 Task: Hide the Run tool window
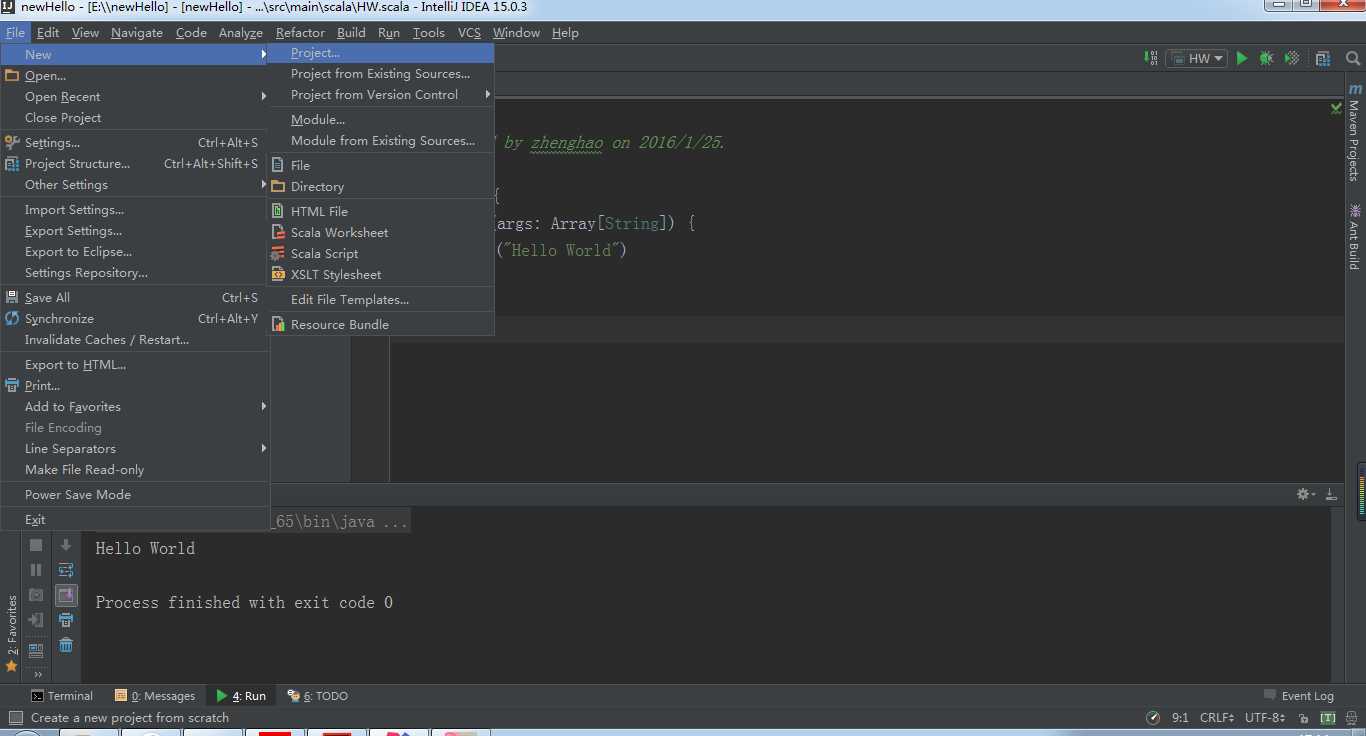point(1331,494)
